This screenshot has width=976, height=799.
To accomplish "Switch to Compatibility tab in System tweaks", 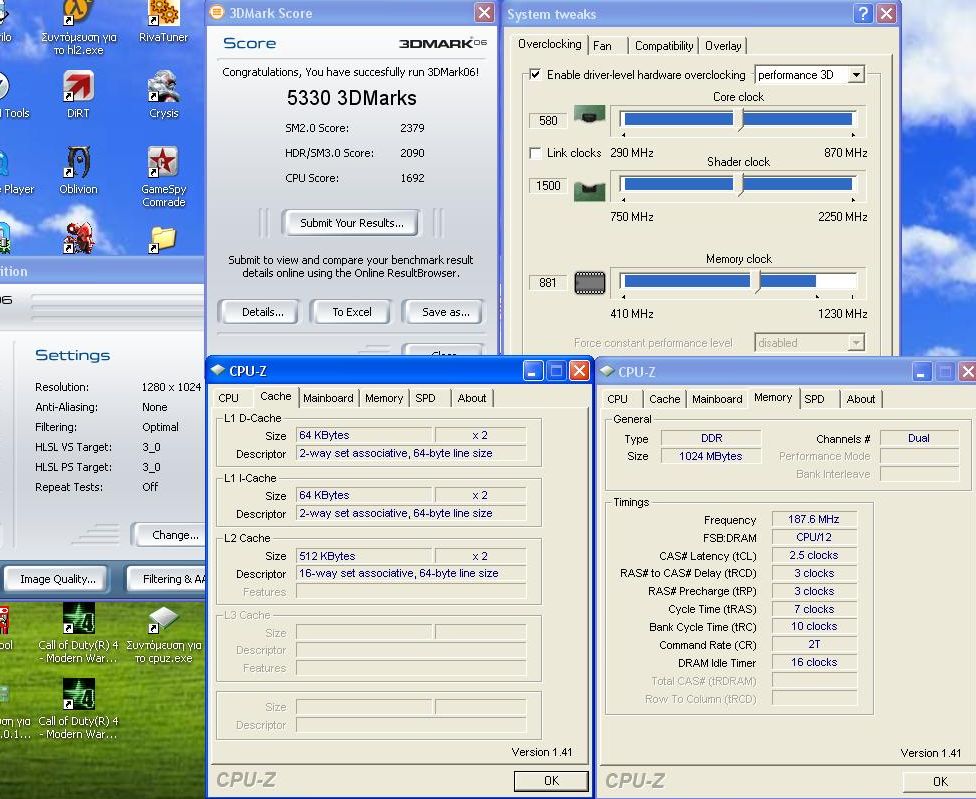I will pyautogui.click(x=664, y=45).
